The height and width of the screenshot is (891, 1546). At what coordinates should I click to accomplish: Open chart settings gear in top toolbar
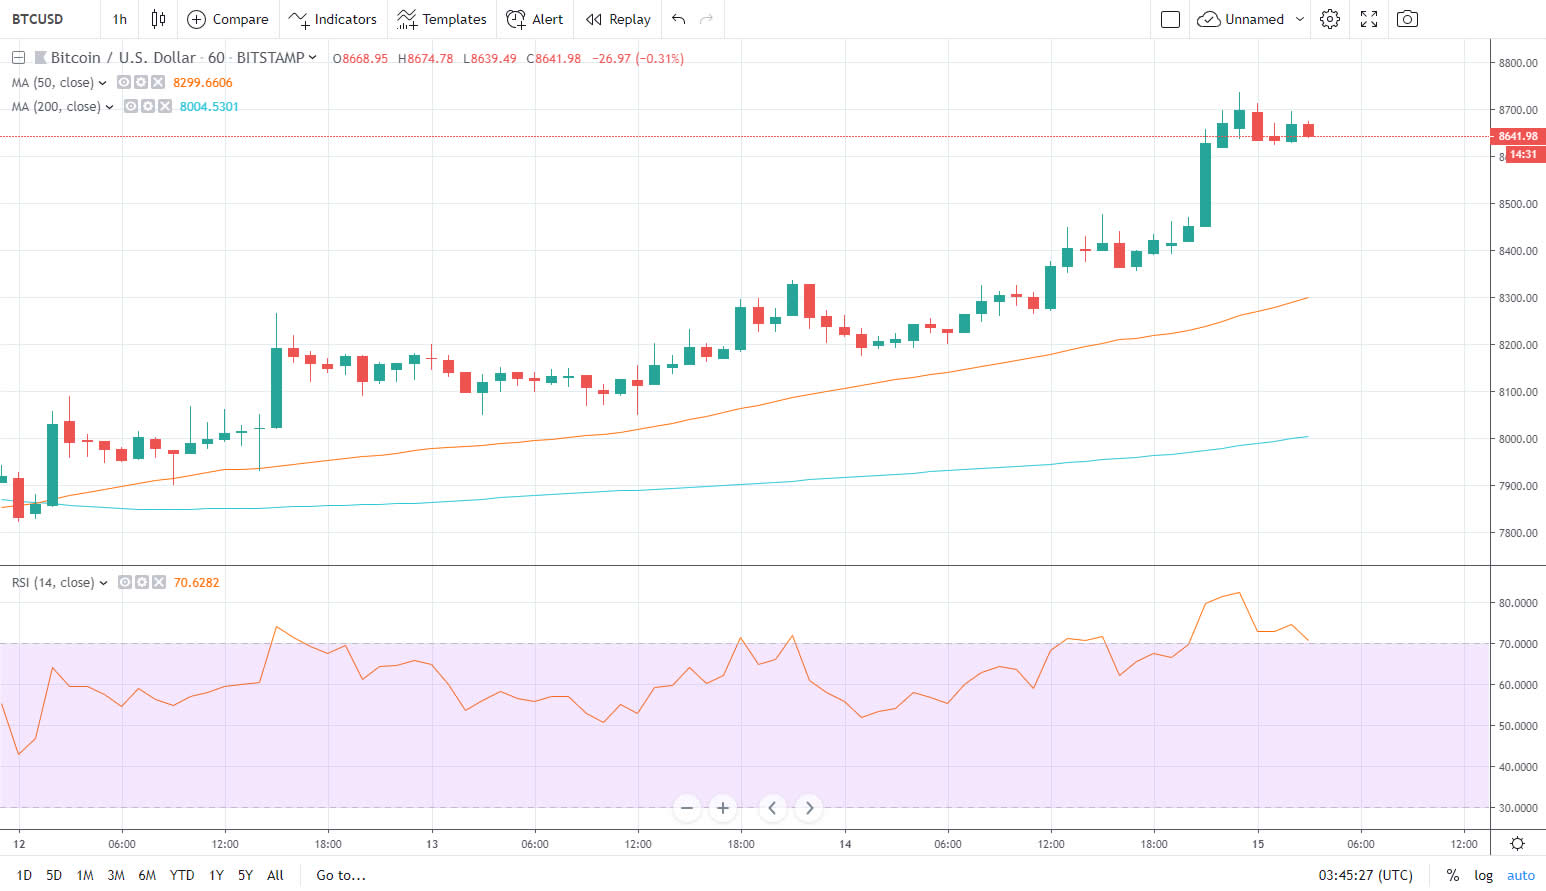1330,19
